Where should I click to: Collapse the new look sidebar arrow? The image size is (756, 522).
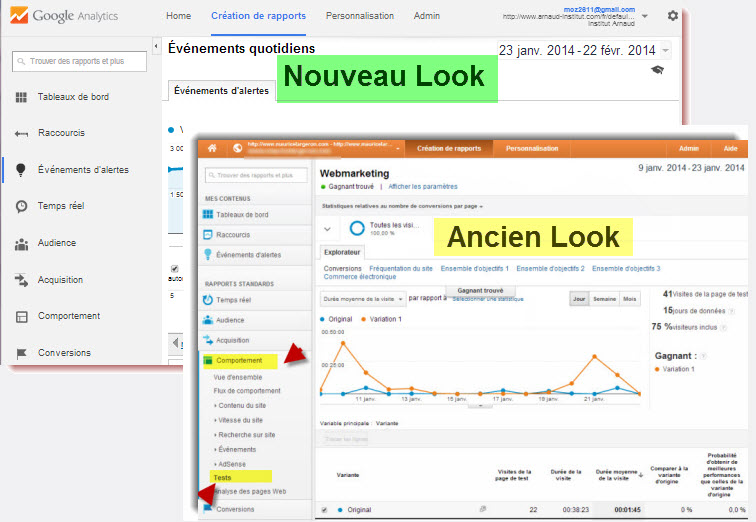(x=156, y=46)
